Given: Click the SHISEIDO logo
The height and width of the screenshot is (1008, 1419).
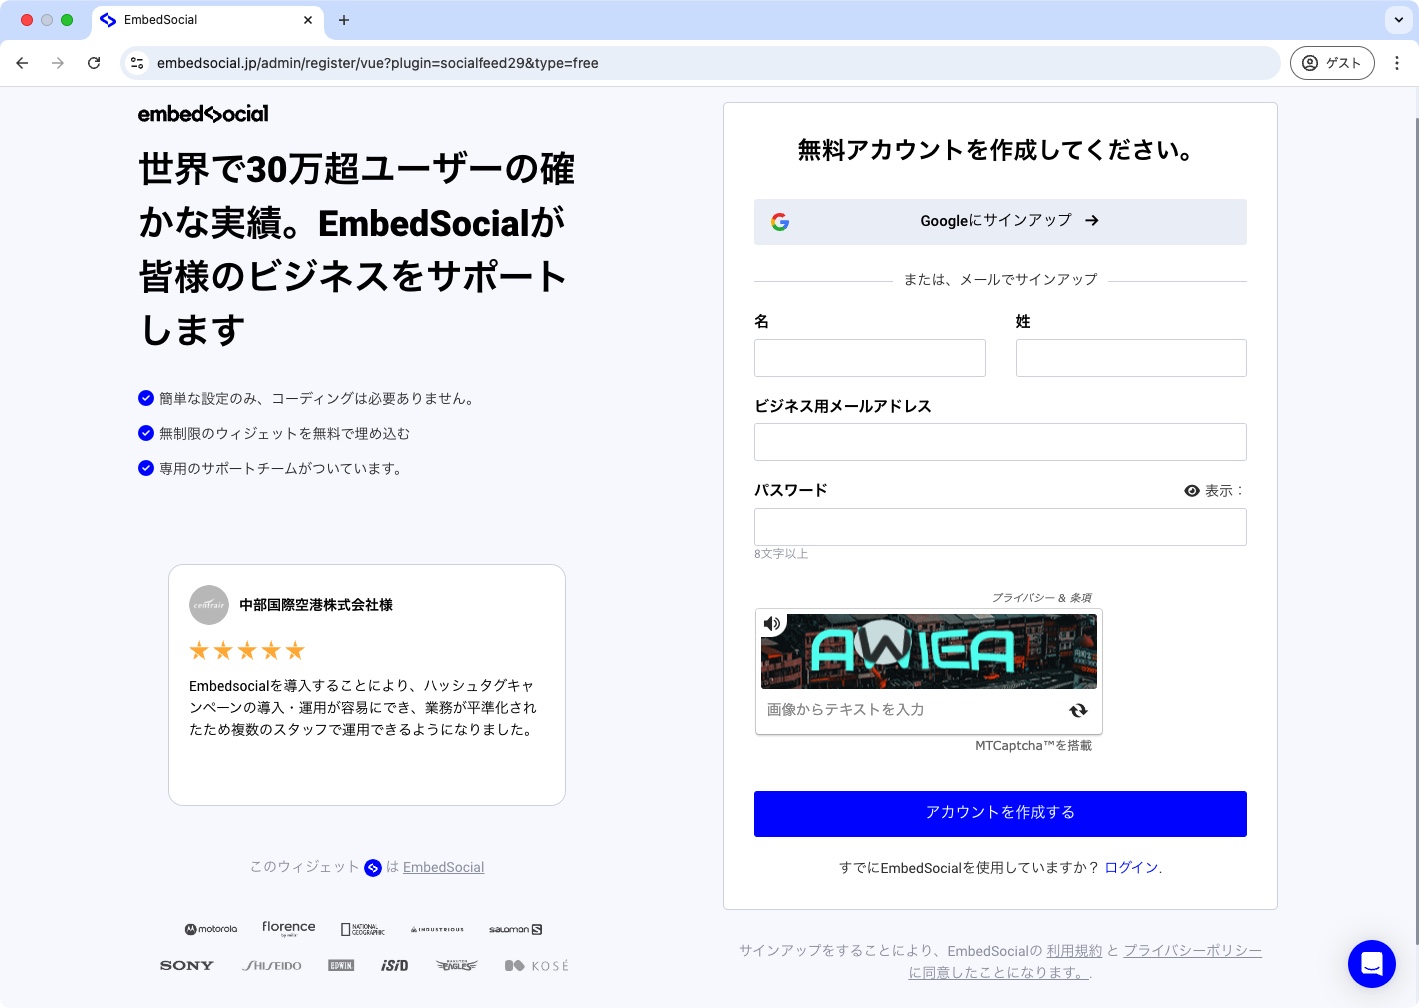Looking at the screenshot, I should tap(272, 966).
